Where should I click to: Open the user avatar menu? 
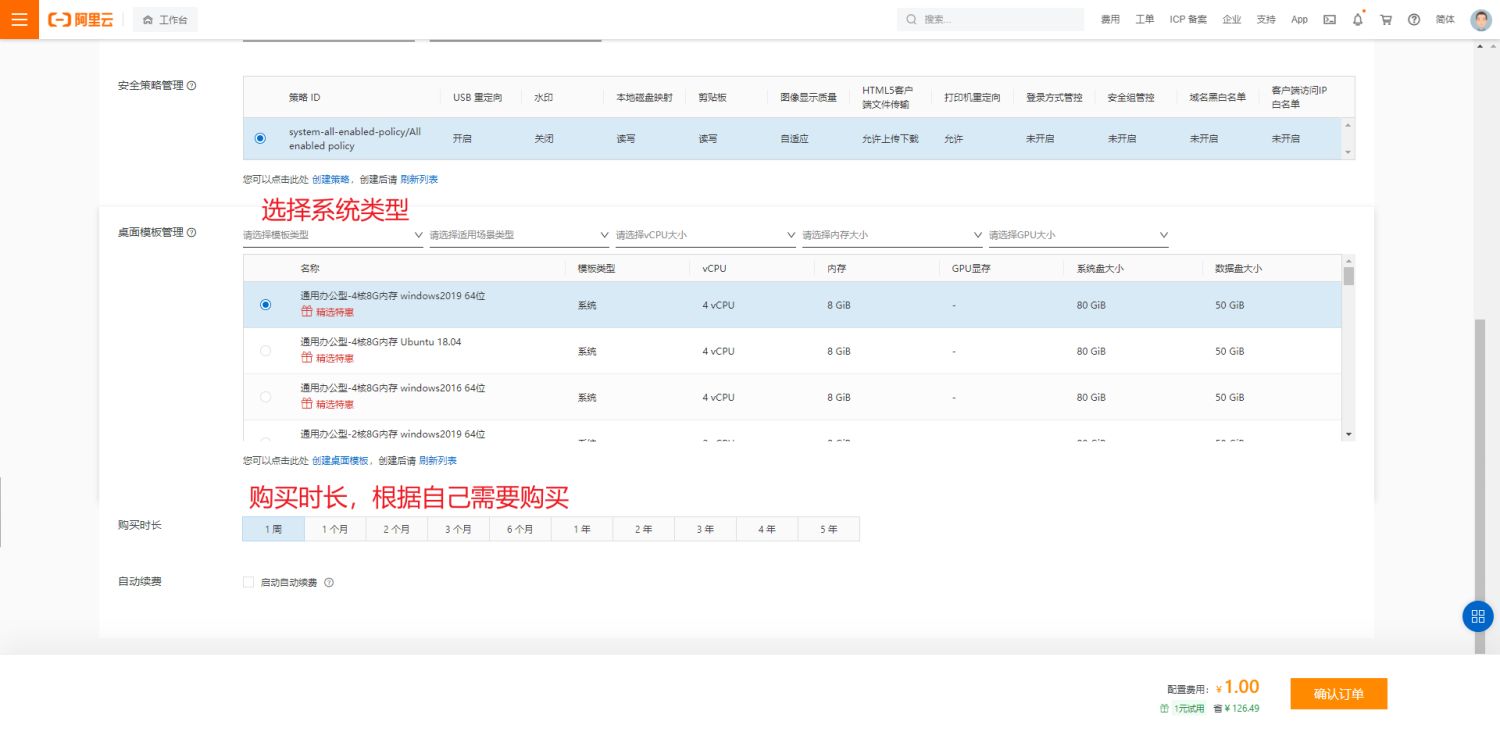(1481, 19)
